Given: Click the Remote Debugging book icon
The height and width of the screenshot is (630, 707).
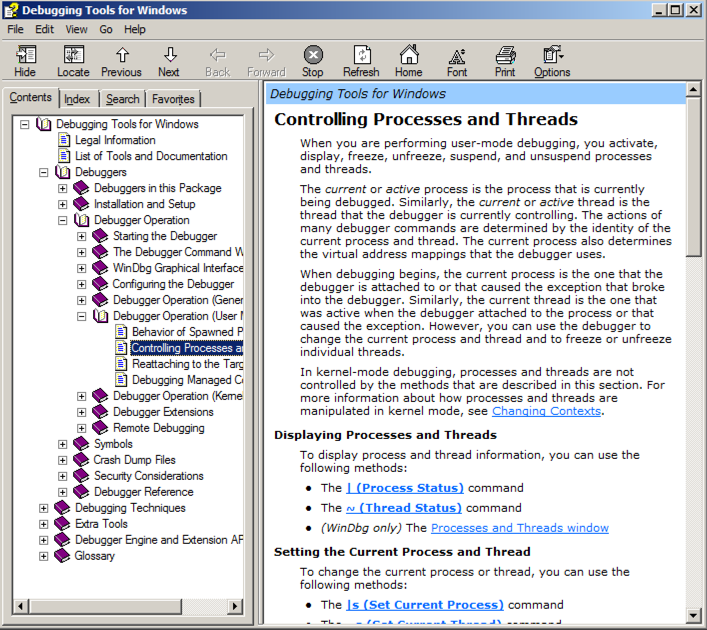Looking at the screenshot, I should 100,428.
